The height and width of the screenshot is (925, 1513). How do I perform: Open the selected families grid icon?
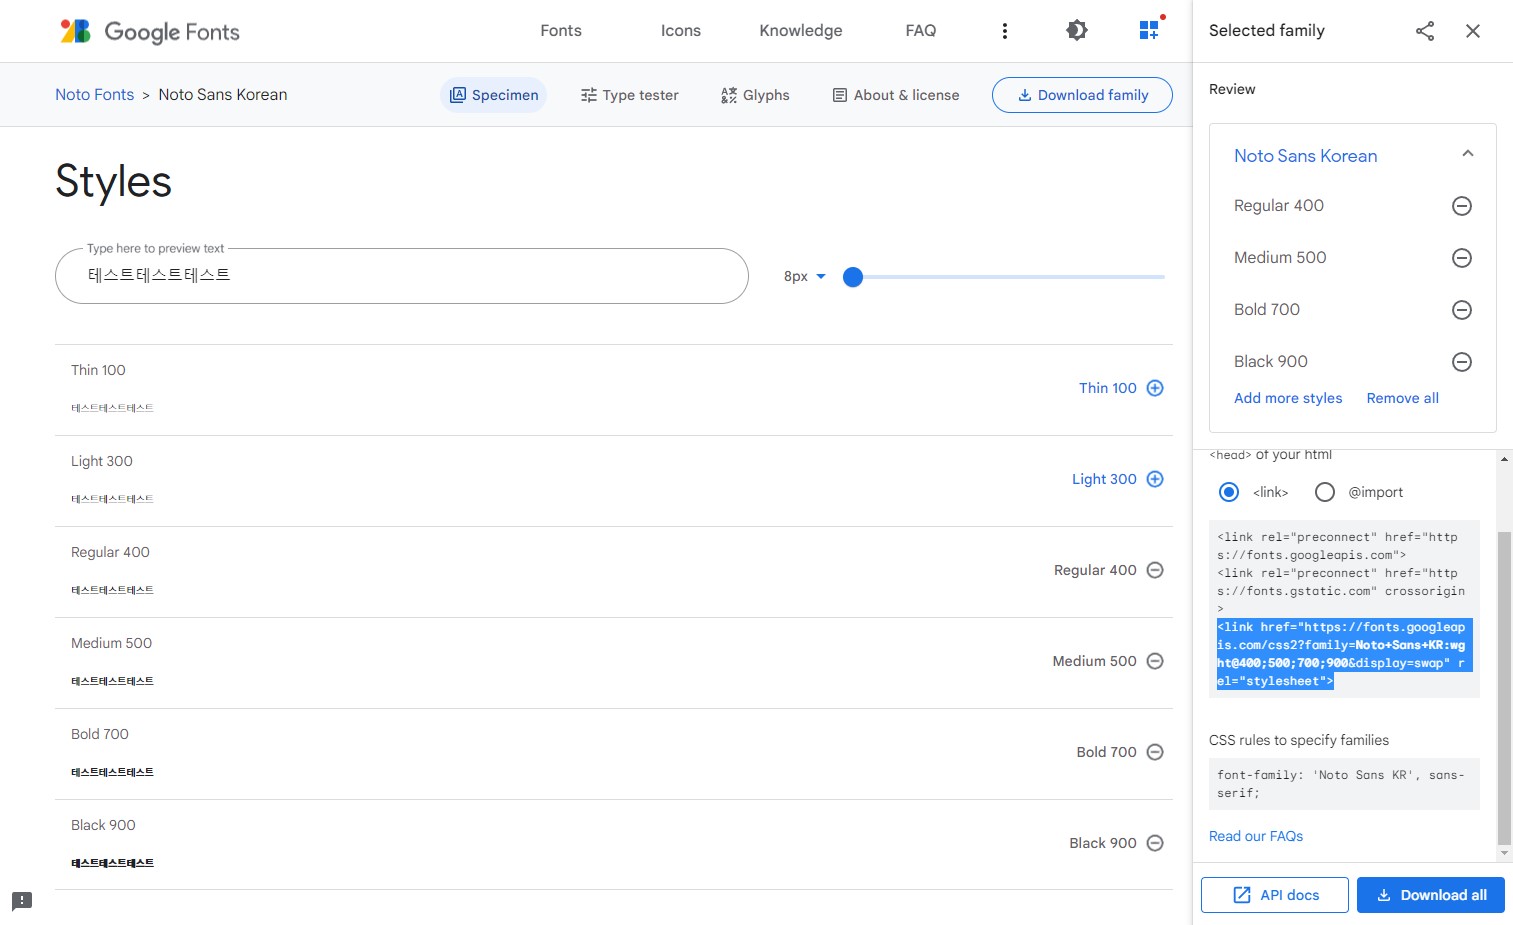coord(1150,30)
